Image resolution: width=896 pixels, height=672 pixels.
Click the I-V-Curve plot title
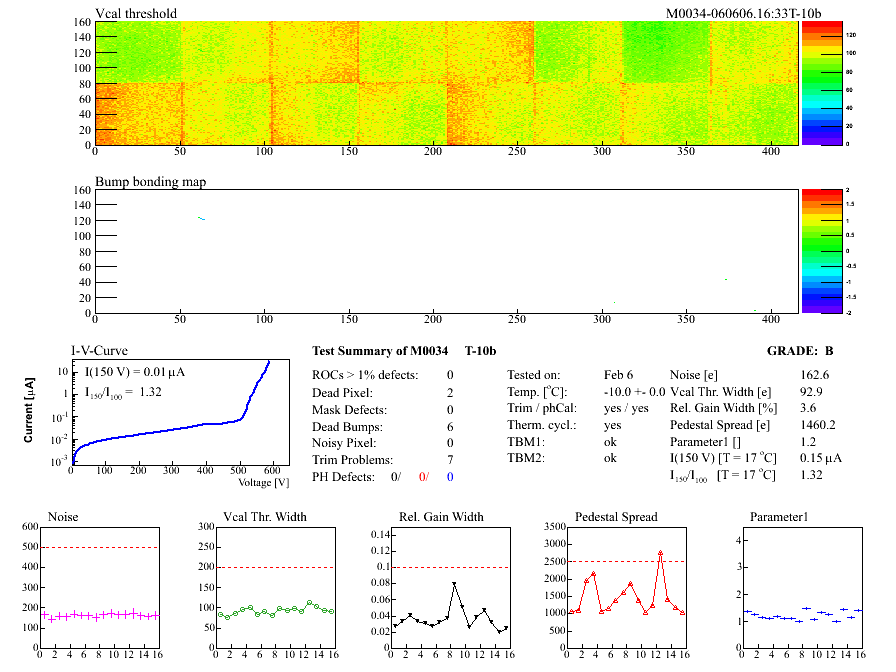(x=98, y=351)
